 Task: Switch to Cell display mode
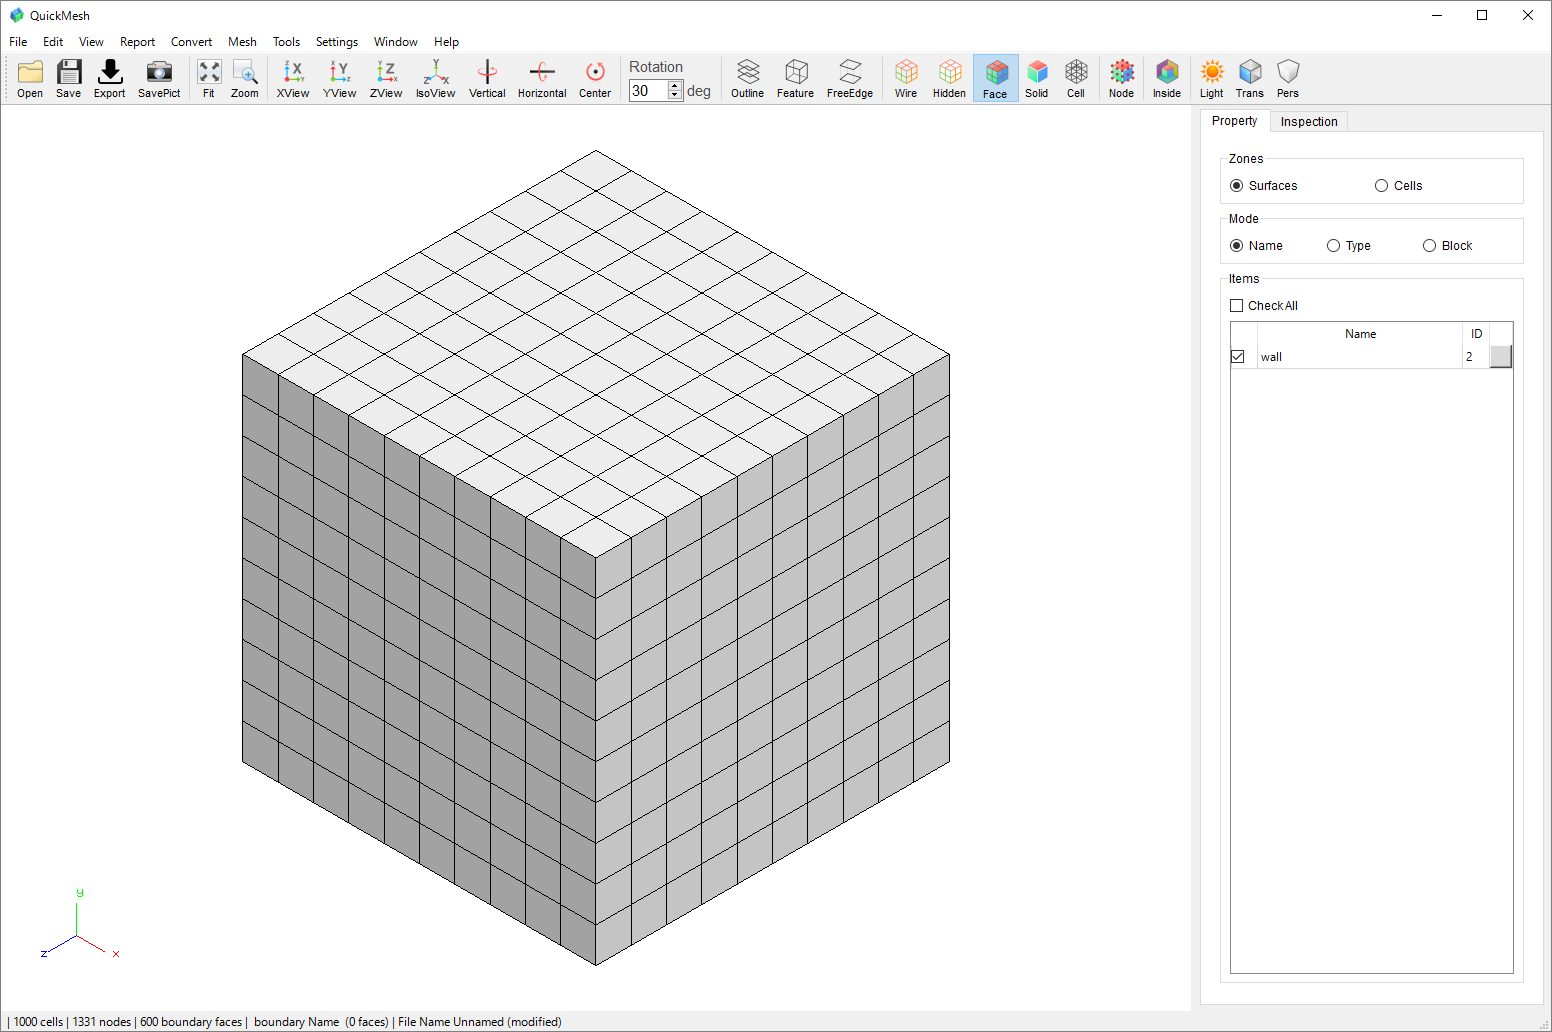point(1076,78)
